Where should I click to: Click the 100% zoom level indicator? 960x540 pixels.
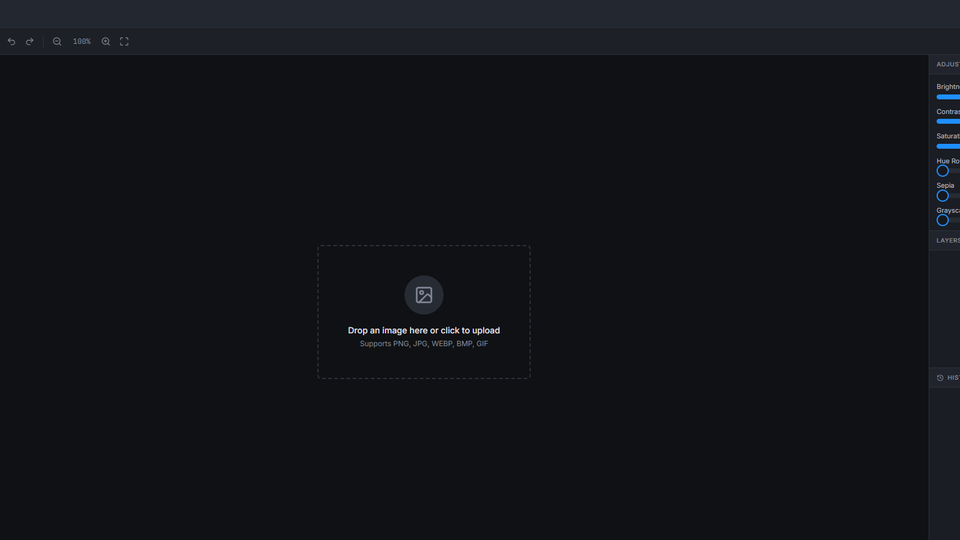(81, 42)
